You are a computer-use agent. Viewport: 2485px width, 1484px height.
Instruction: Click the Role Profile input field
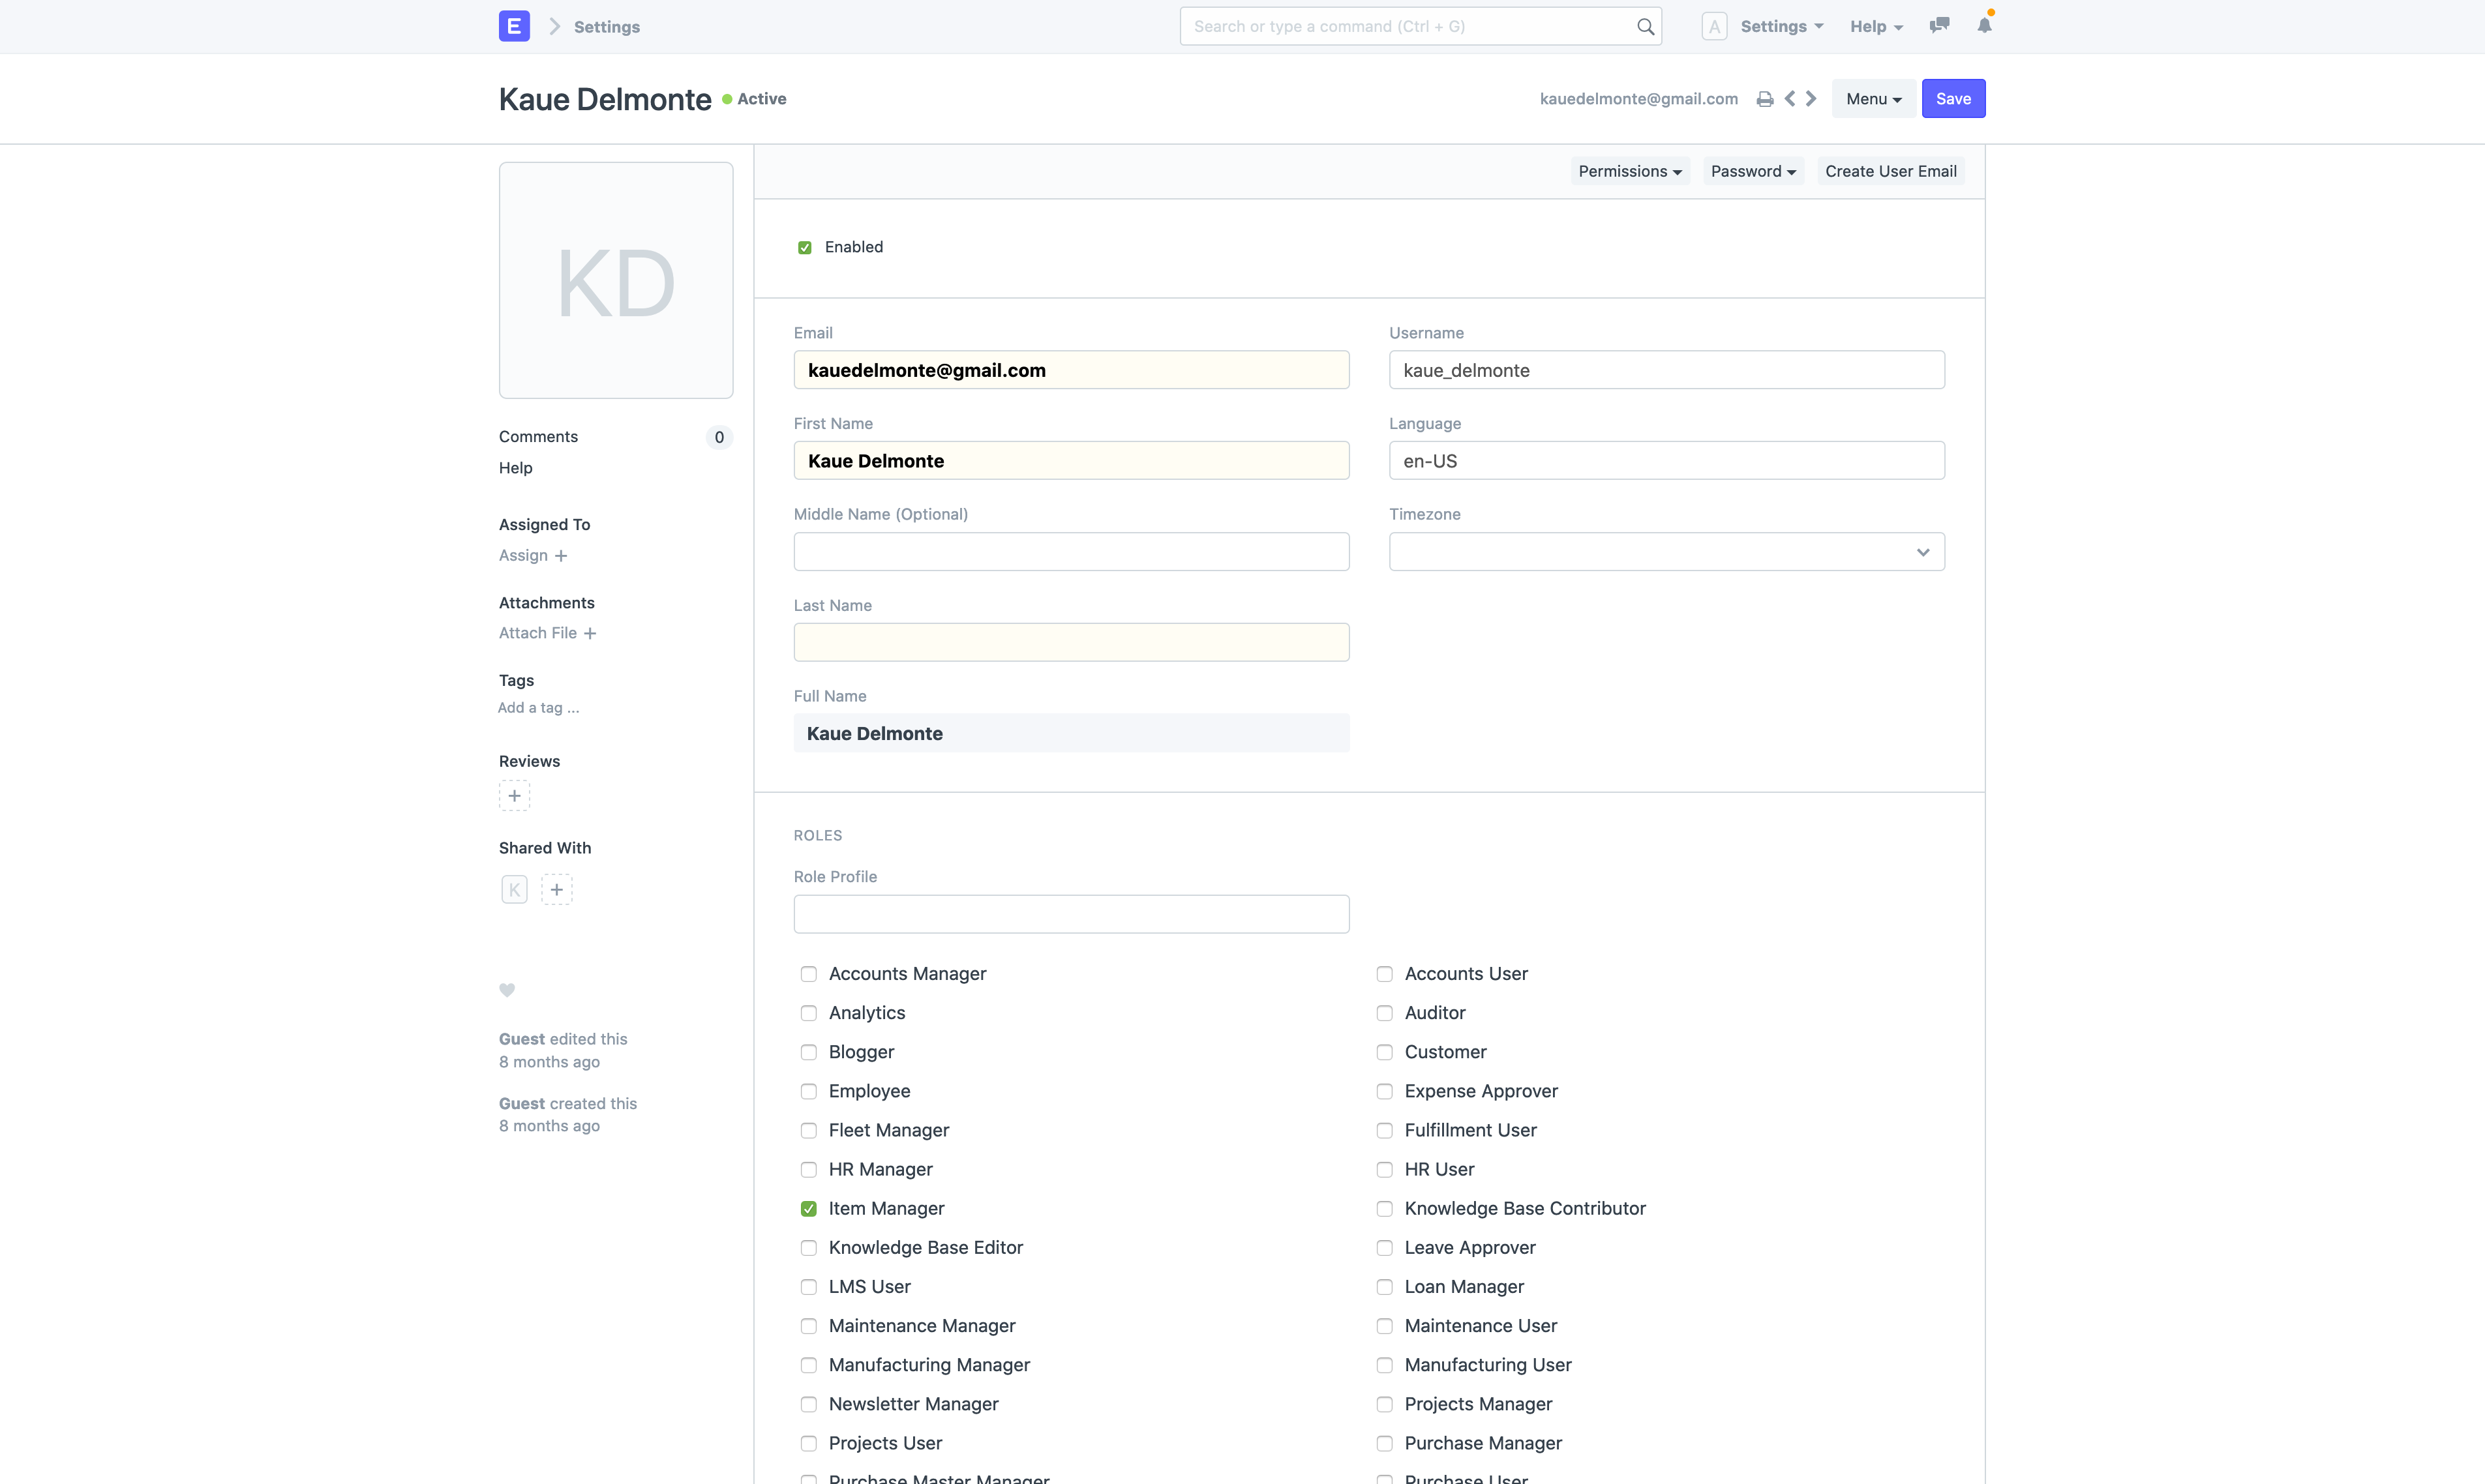click(1071, 913)
